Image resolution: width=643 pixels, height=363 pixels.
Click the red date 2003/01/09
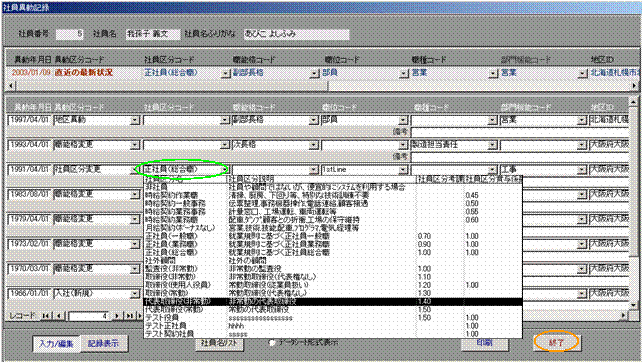(31, 73)
